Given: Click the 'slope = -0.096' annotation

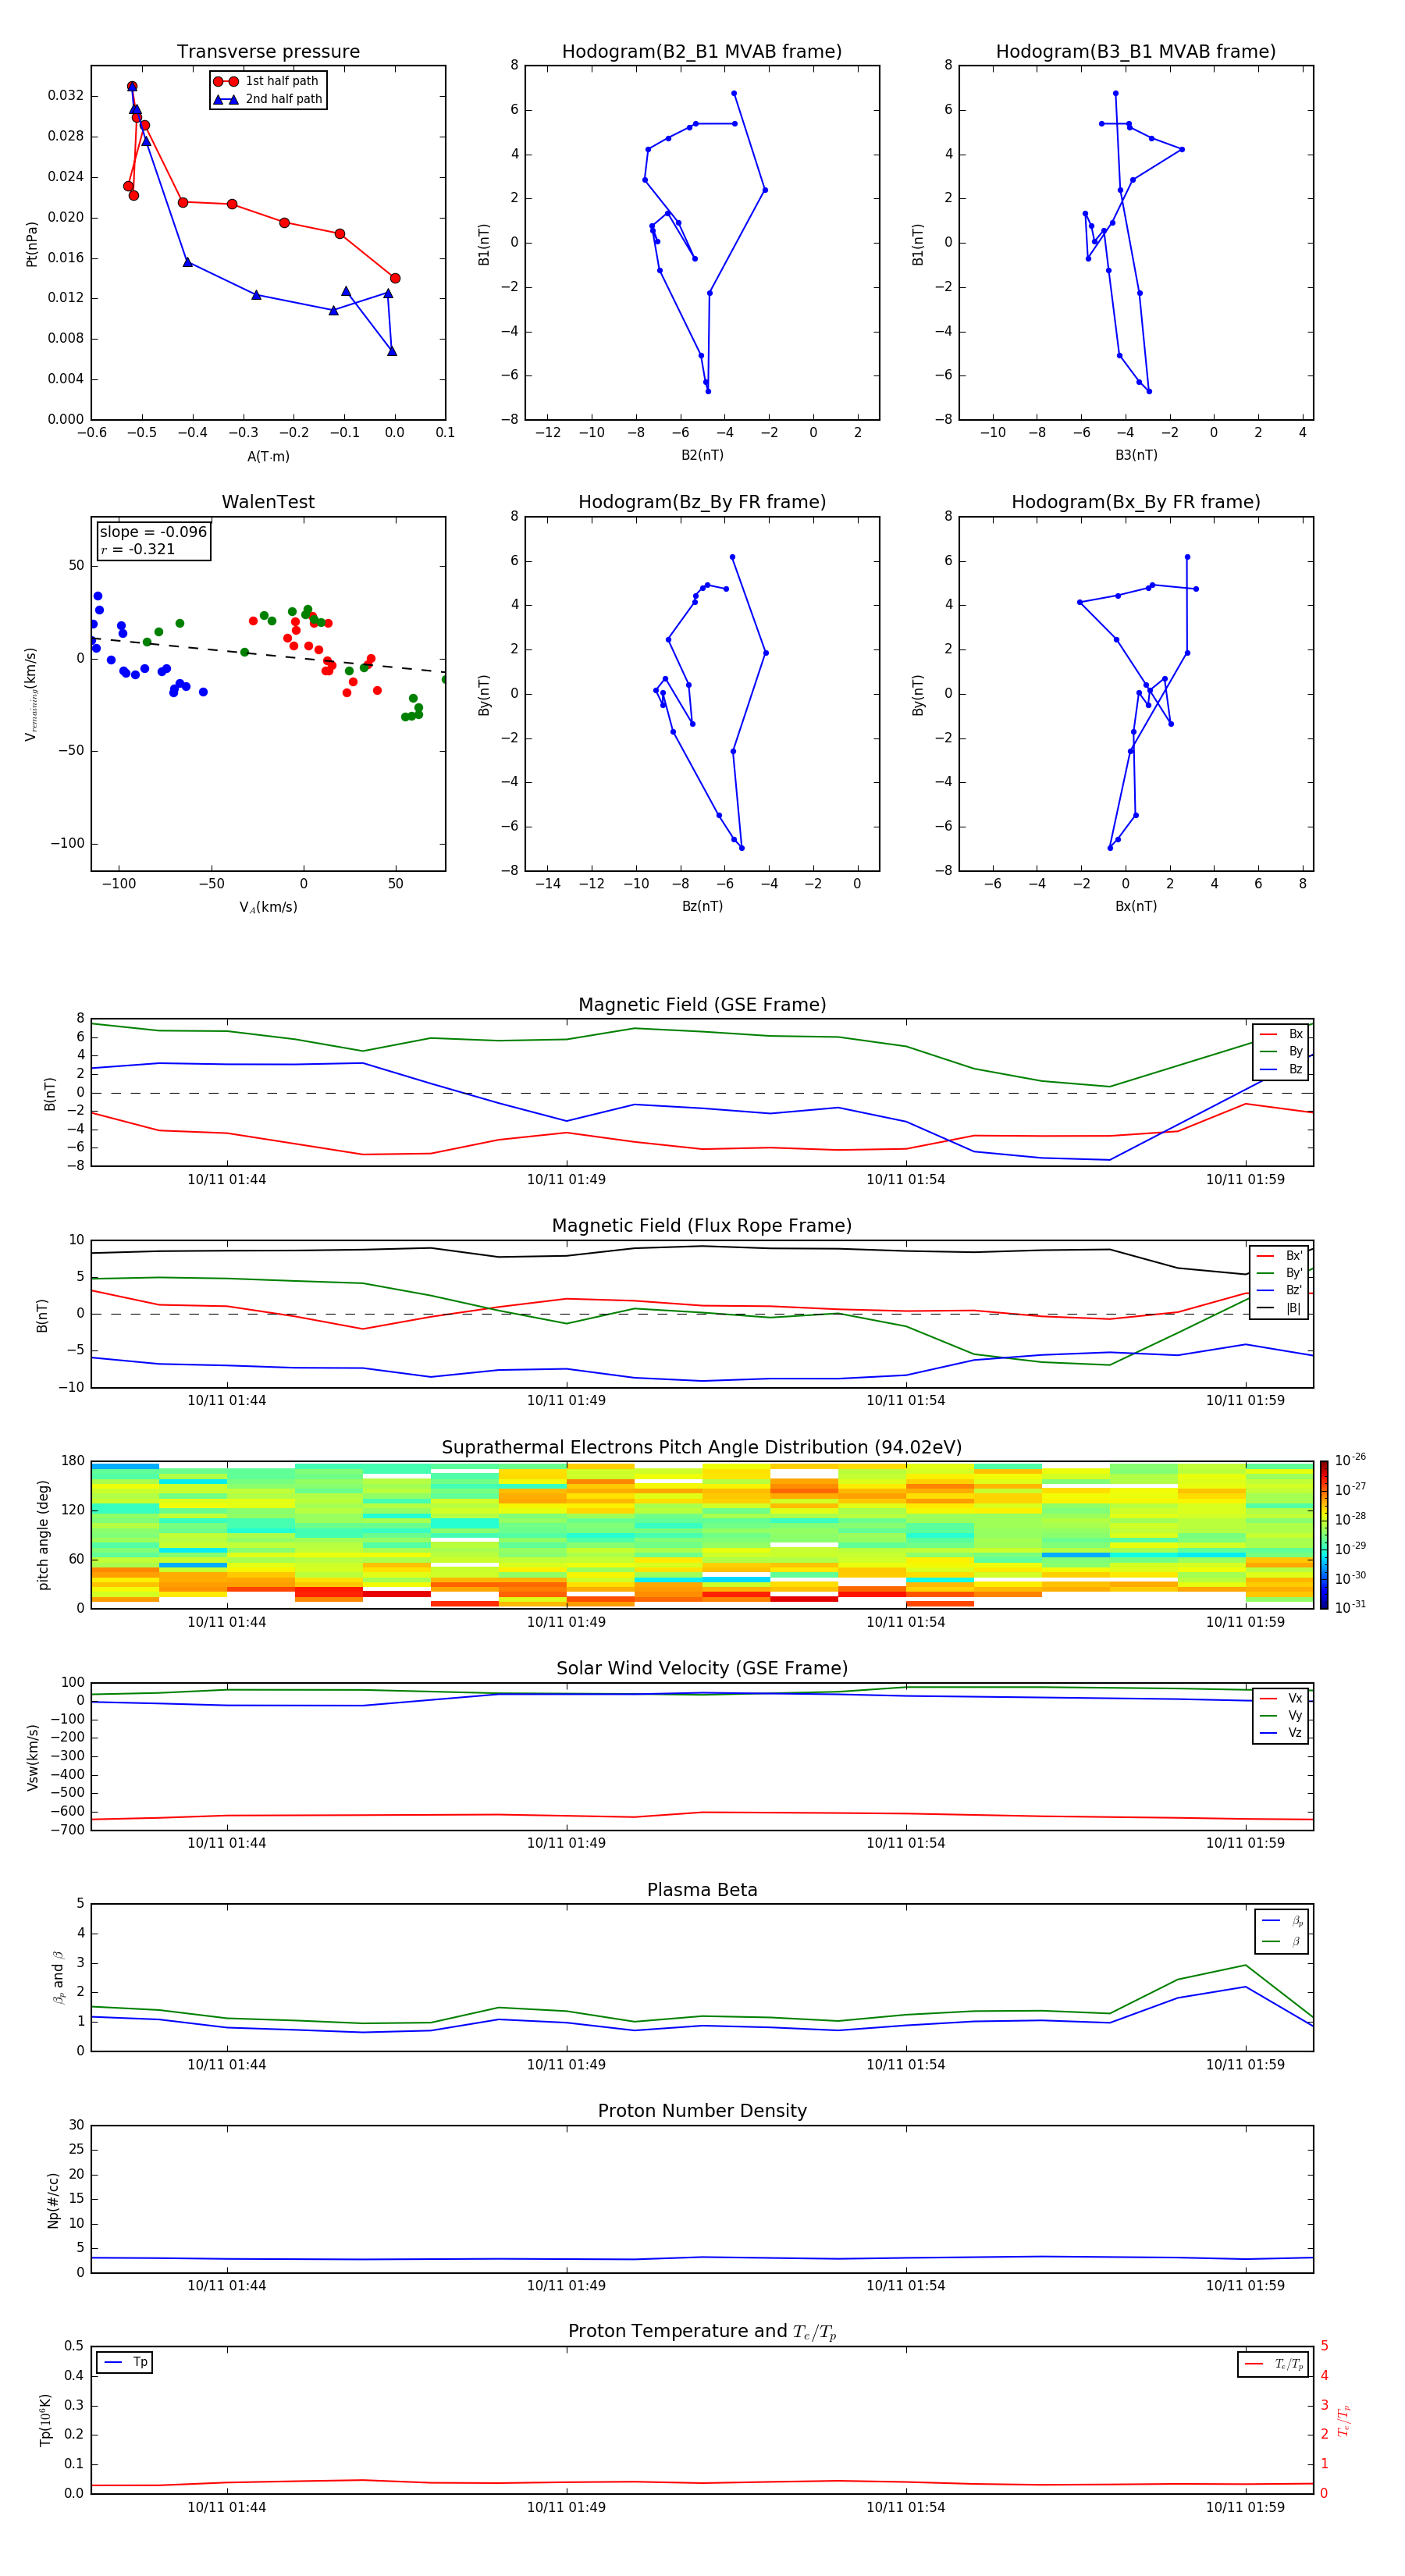Looking at the screenshot, I should click(153, 532).
